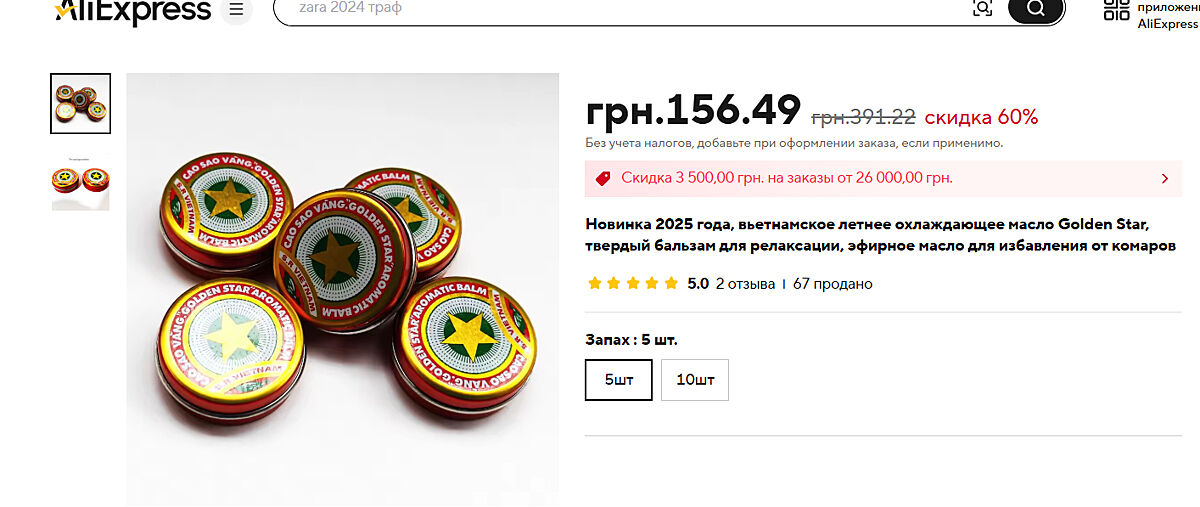Click the main Golden Star product image
1200x507 pixels.
point(342,289)
